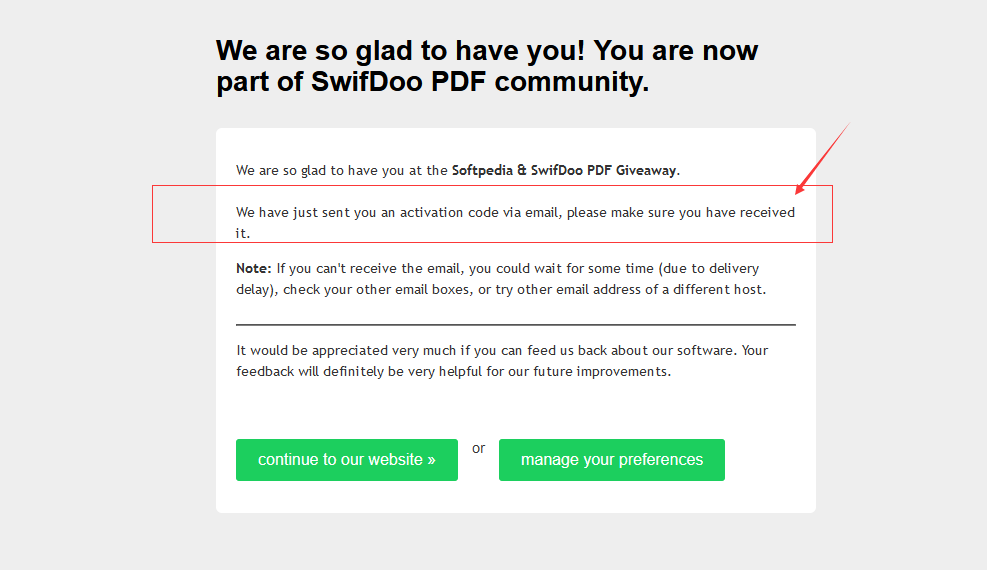The image size is (987, 570).
Task: Click "If you can't receive the email" text
Action: coord(369,269)
